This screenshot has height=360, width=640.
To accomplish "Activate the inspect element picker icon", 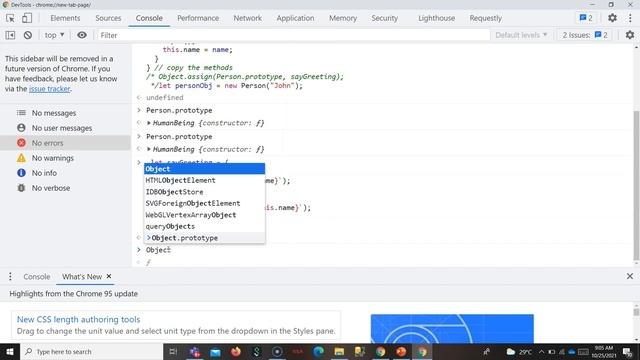I will pyautogui.click(x=10, y=18).
